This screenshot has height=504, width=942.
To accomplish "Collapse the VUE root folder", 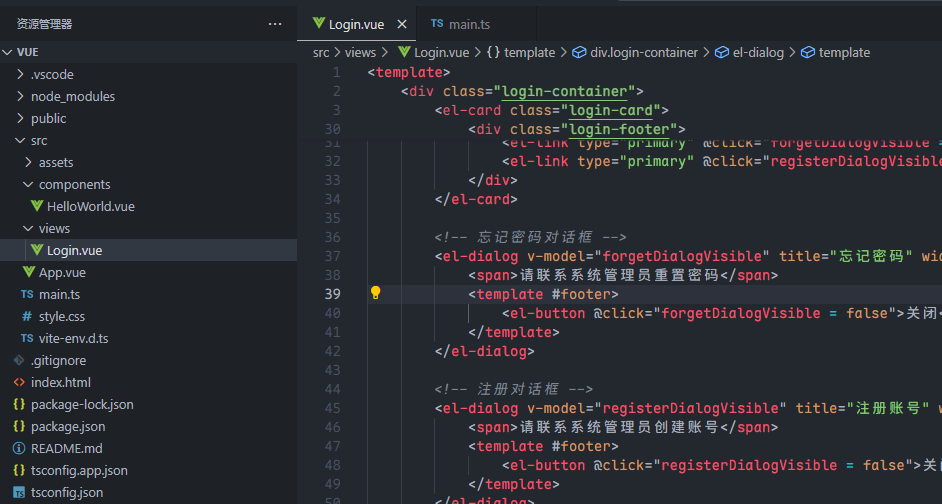I will pyautogui.click(x=28, y=52).
